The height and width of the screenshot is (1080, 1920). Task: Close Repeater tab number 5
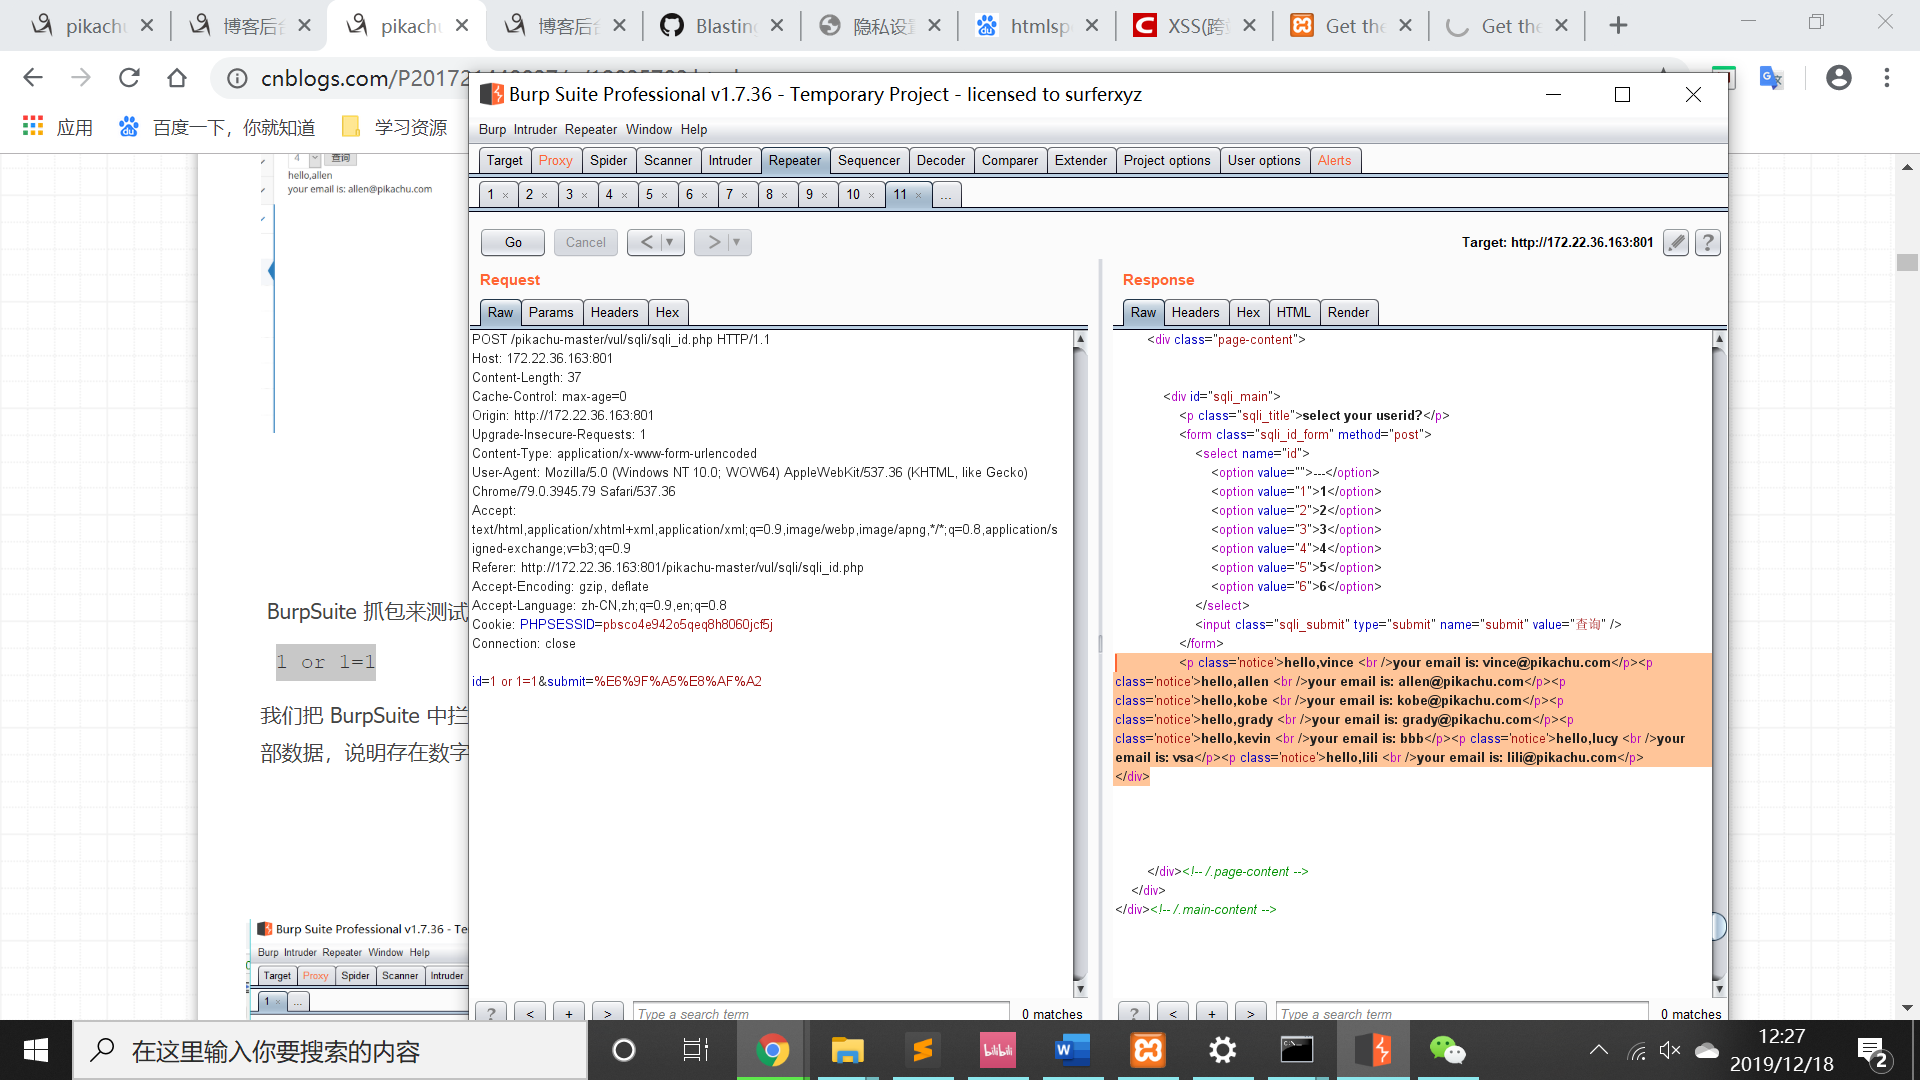tap(665, 195)
